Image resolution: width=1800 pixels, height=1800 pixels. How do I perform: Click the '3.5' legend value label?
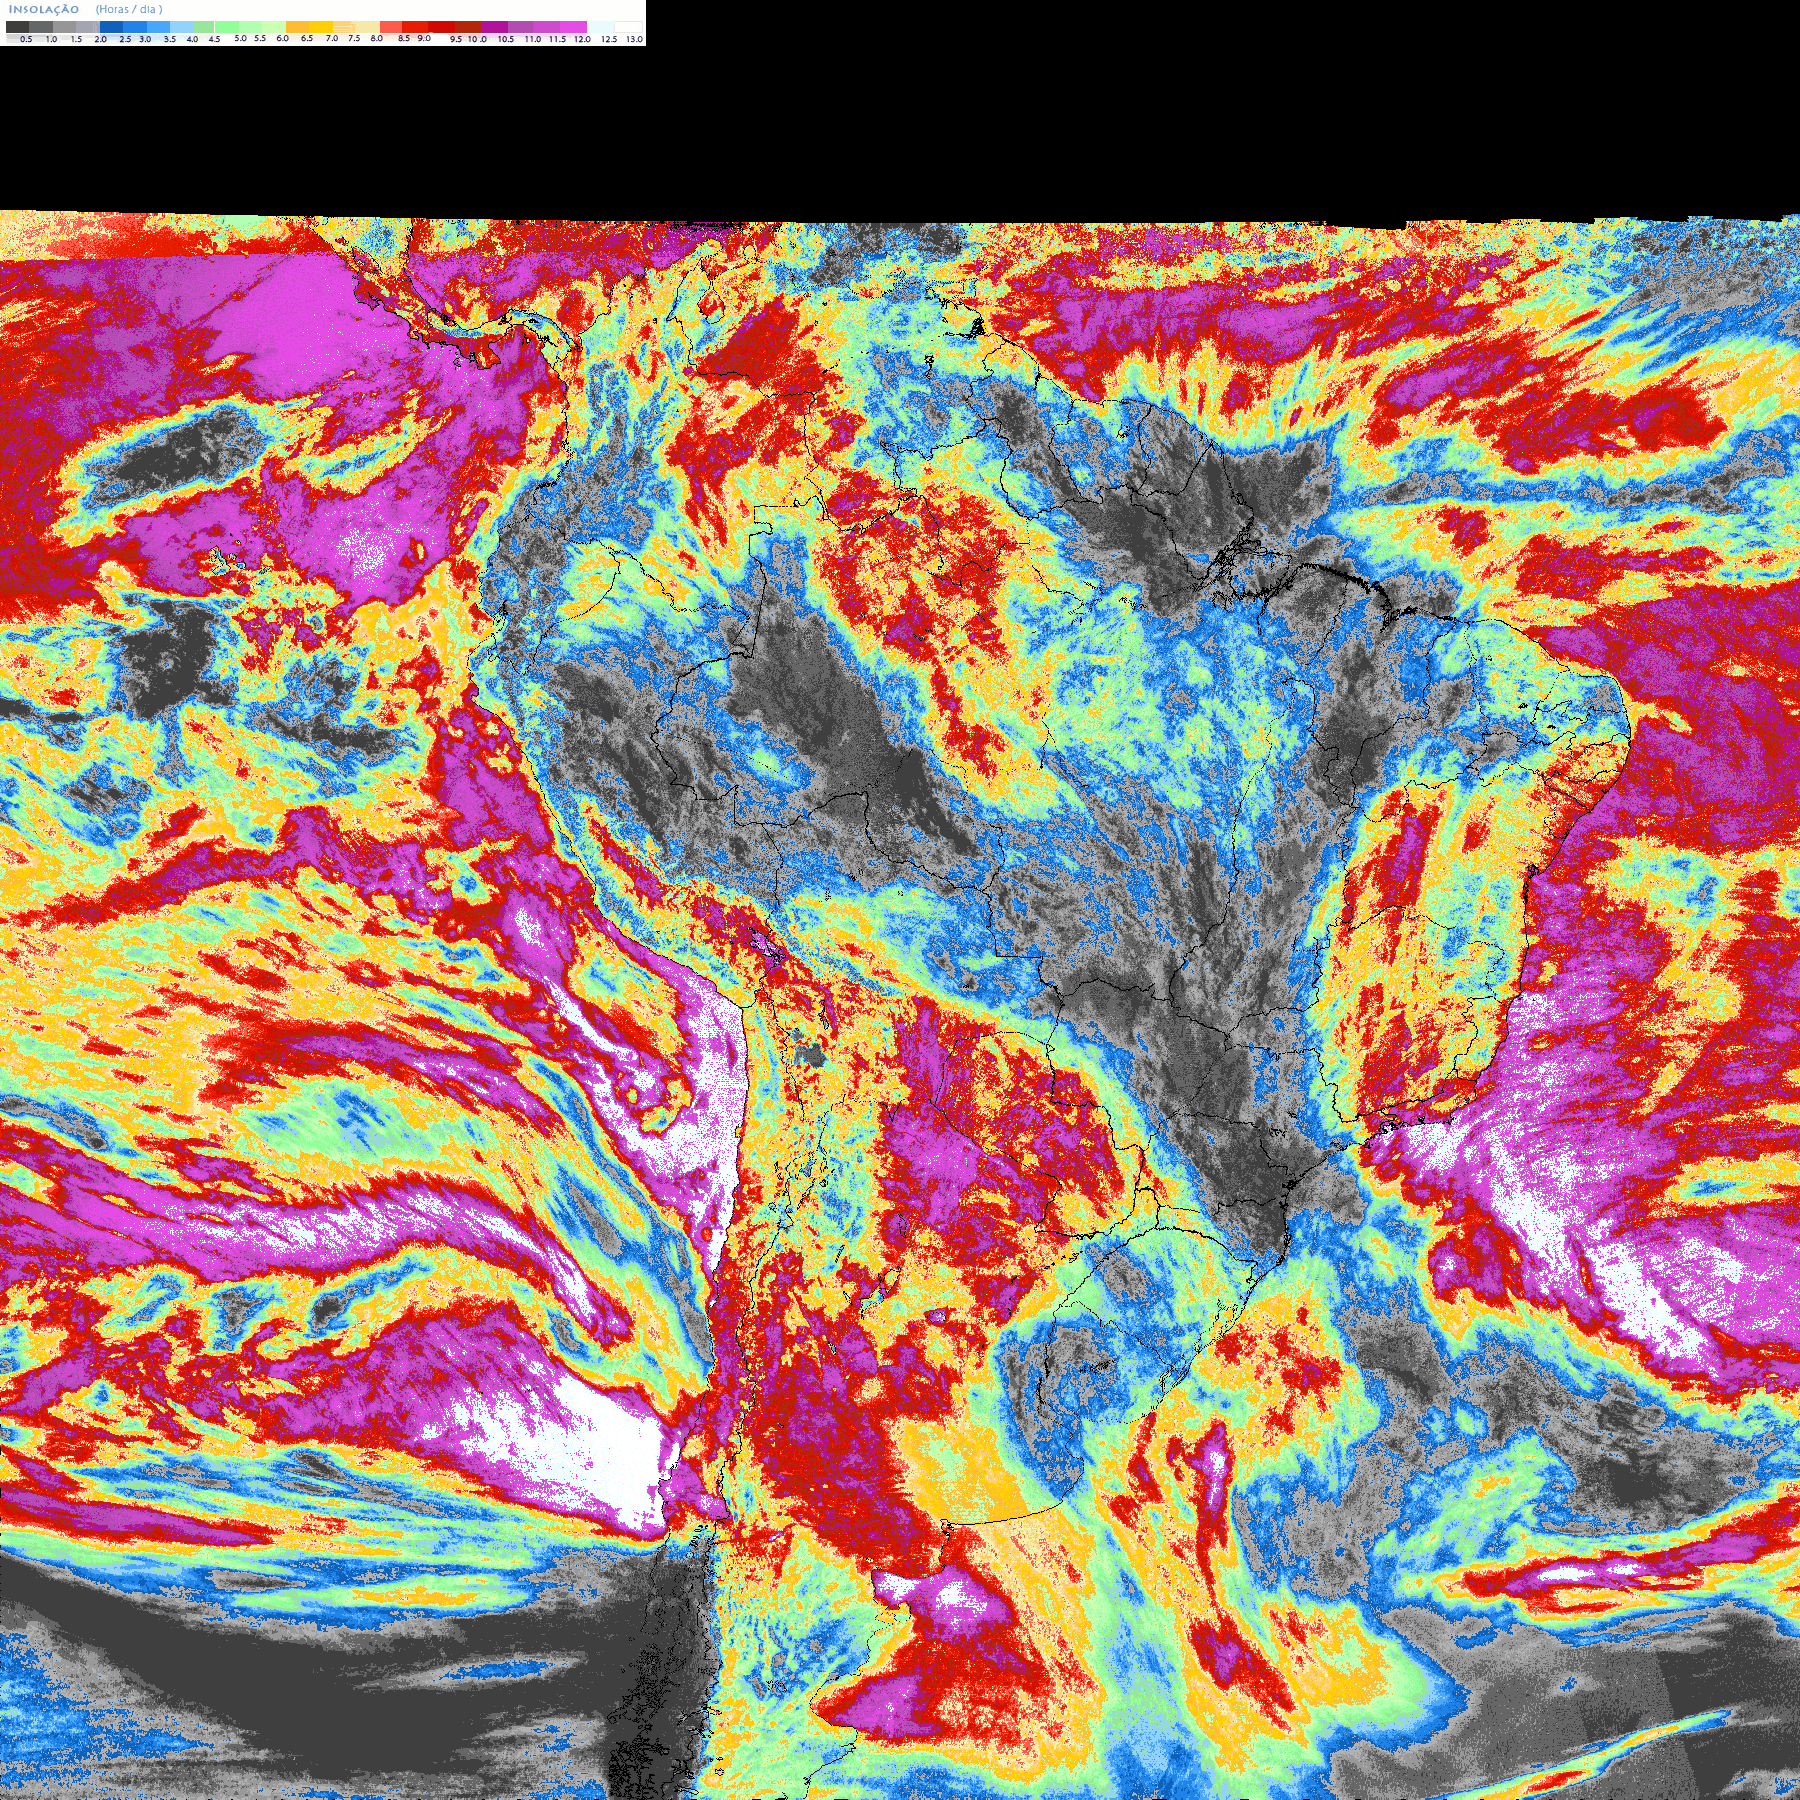[170, 39]
